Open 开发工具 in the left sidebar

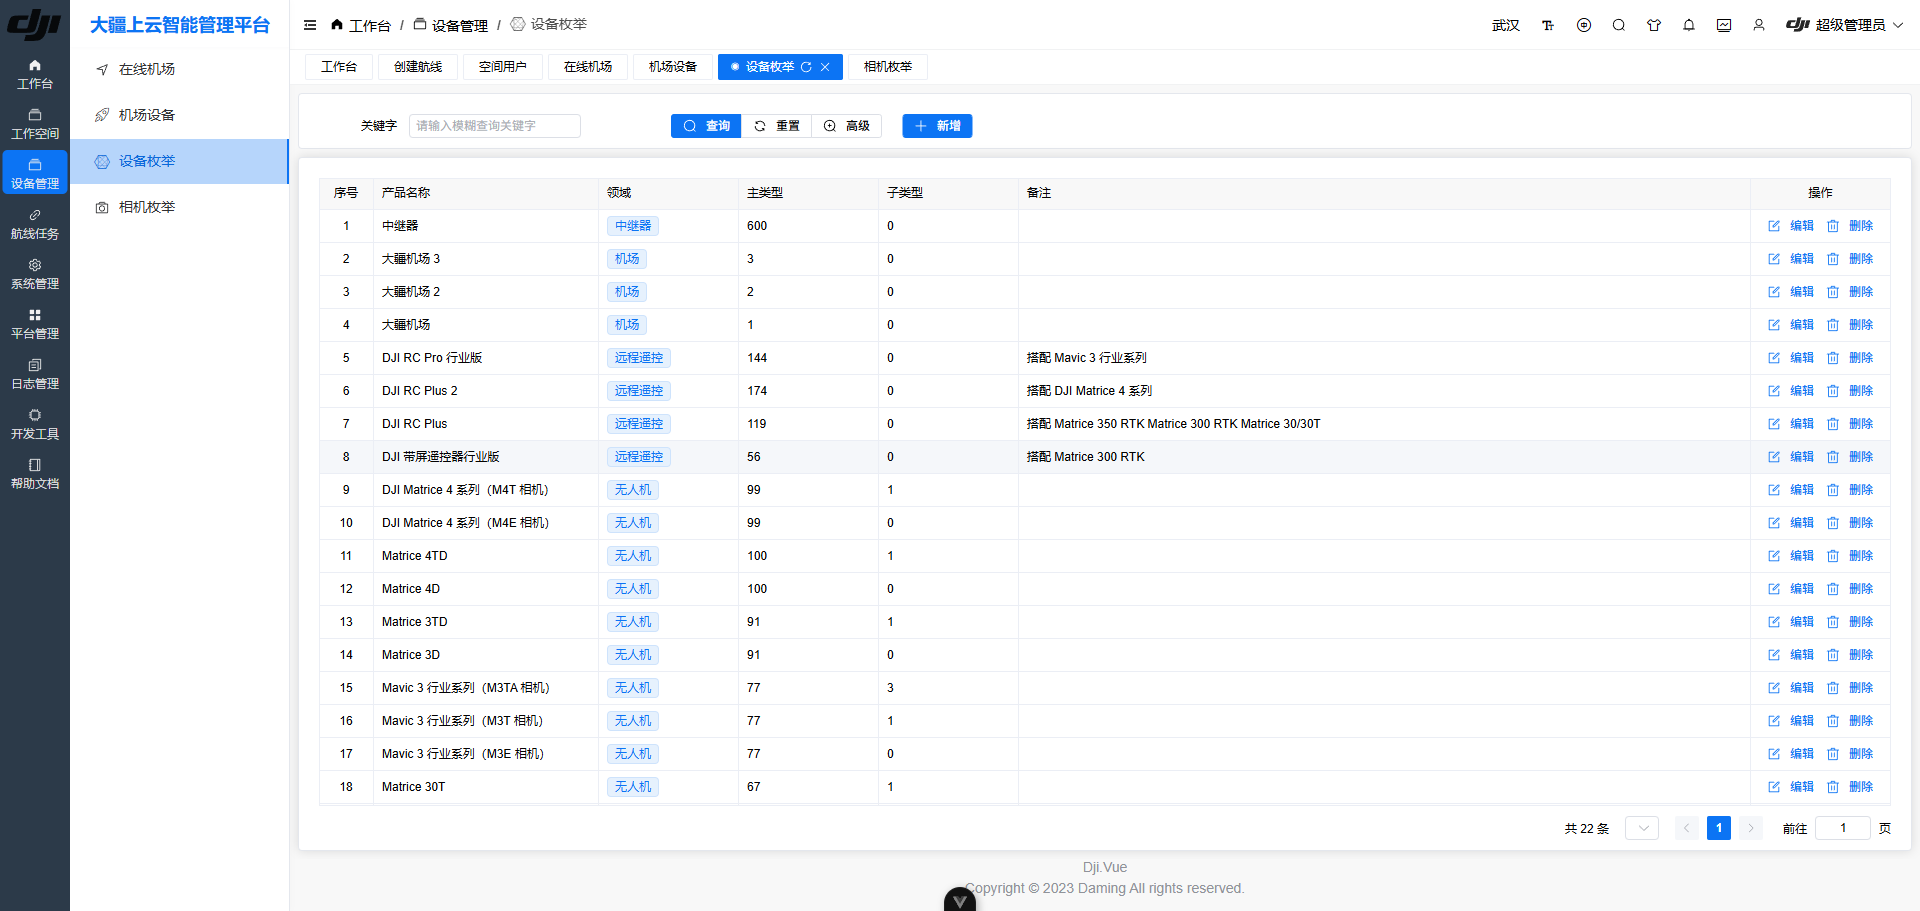point(35,424)
